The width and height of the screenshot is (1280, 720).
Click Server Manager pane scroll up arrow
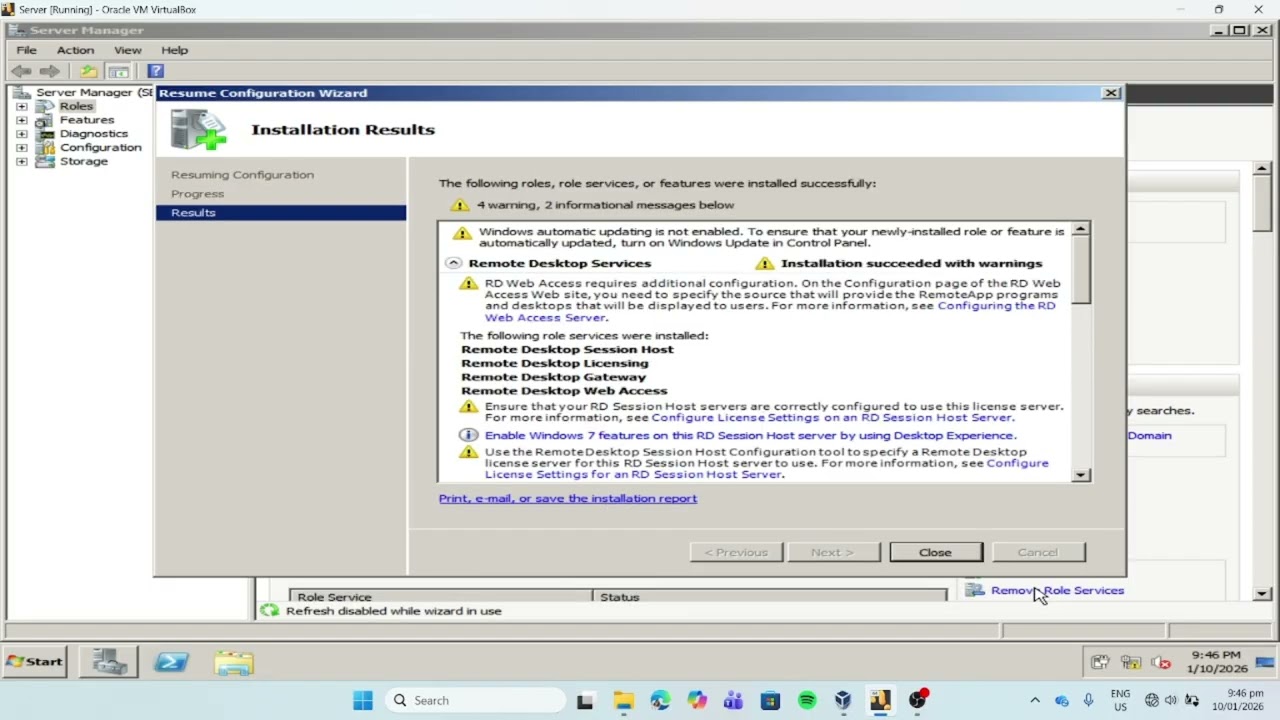pos(1262,169)
